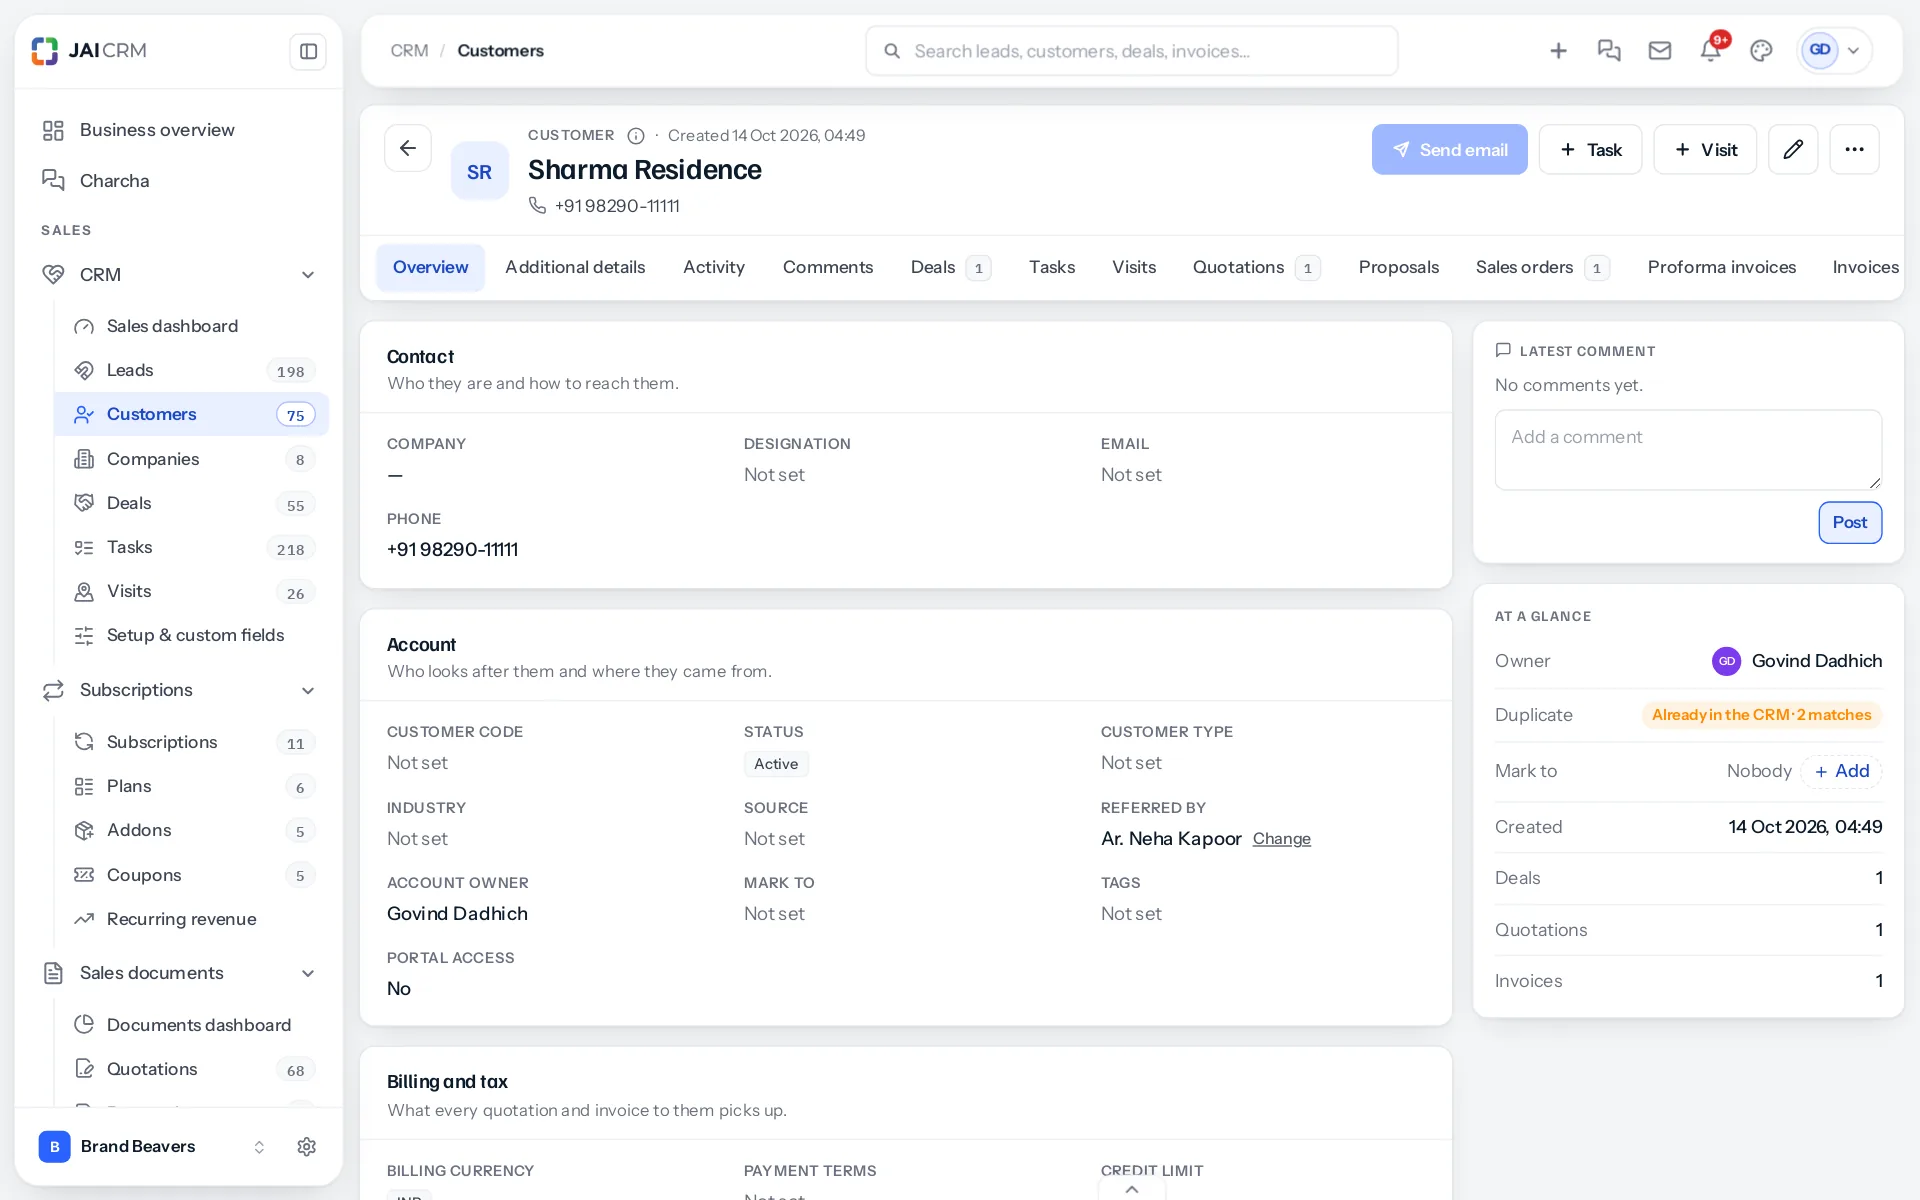Click the info icon next to CUSTOMER

(x=636, y=136)
